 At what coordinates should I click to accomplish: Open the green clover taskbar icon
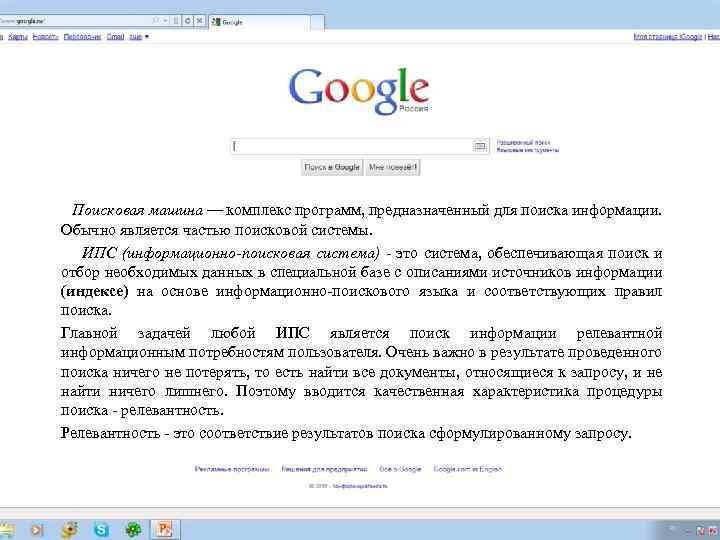tap(134, 530)
